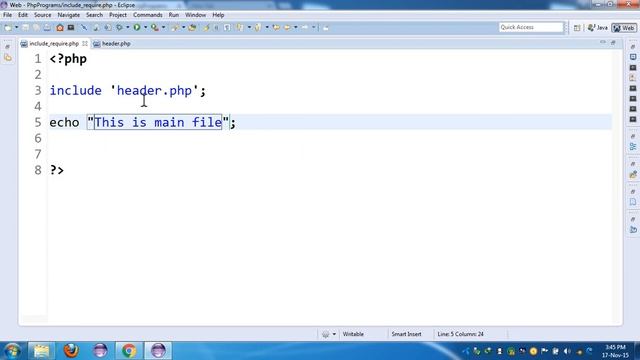Open the Help menu
Viewport: 640px width, 360px height.
coord(218,15)
